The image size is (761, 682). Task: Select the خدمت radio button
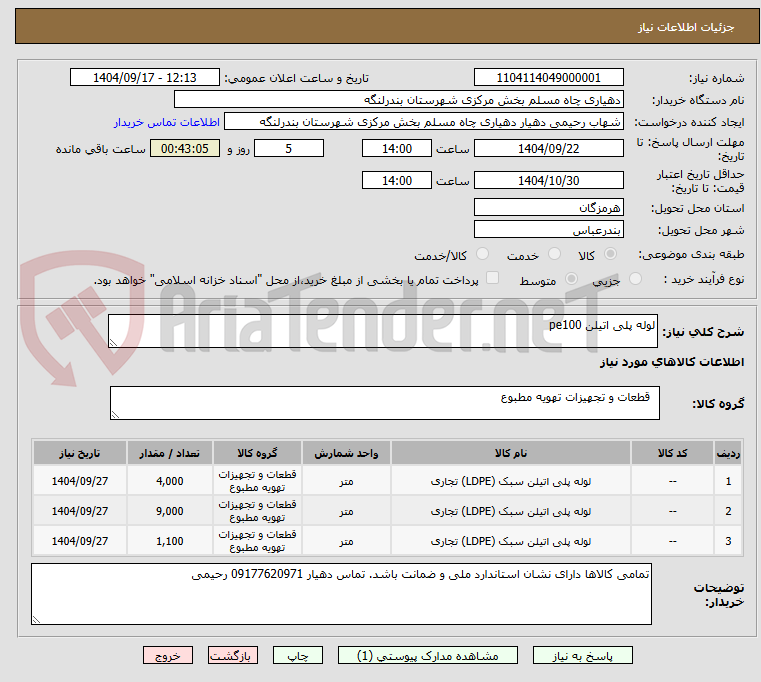(x=554, y=254)
